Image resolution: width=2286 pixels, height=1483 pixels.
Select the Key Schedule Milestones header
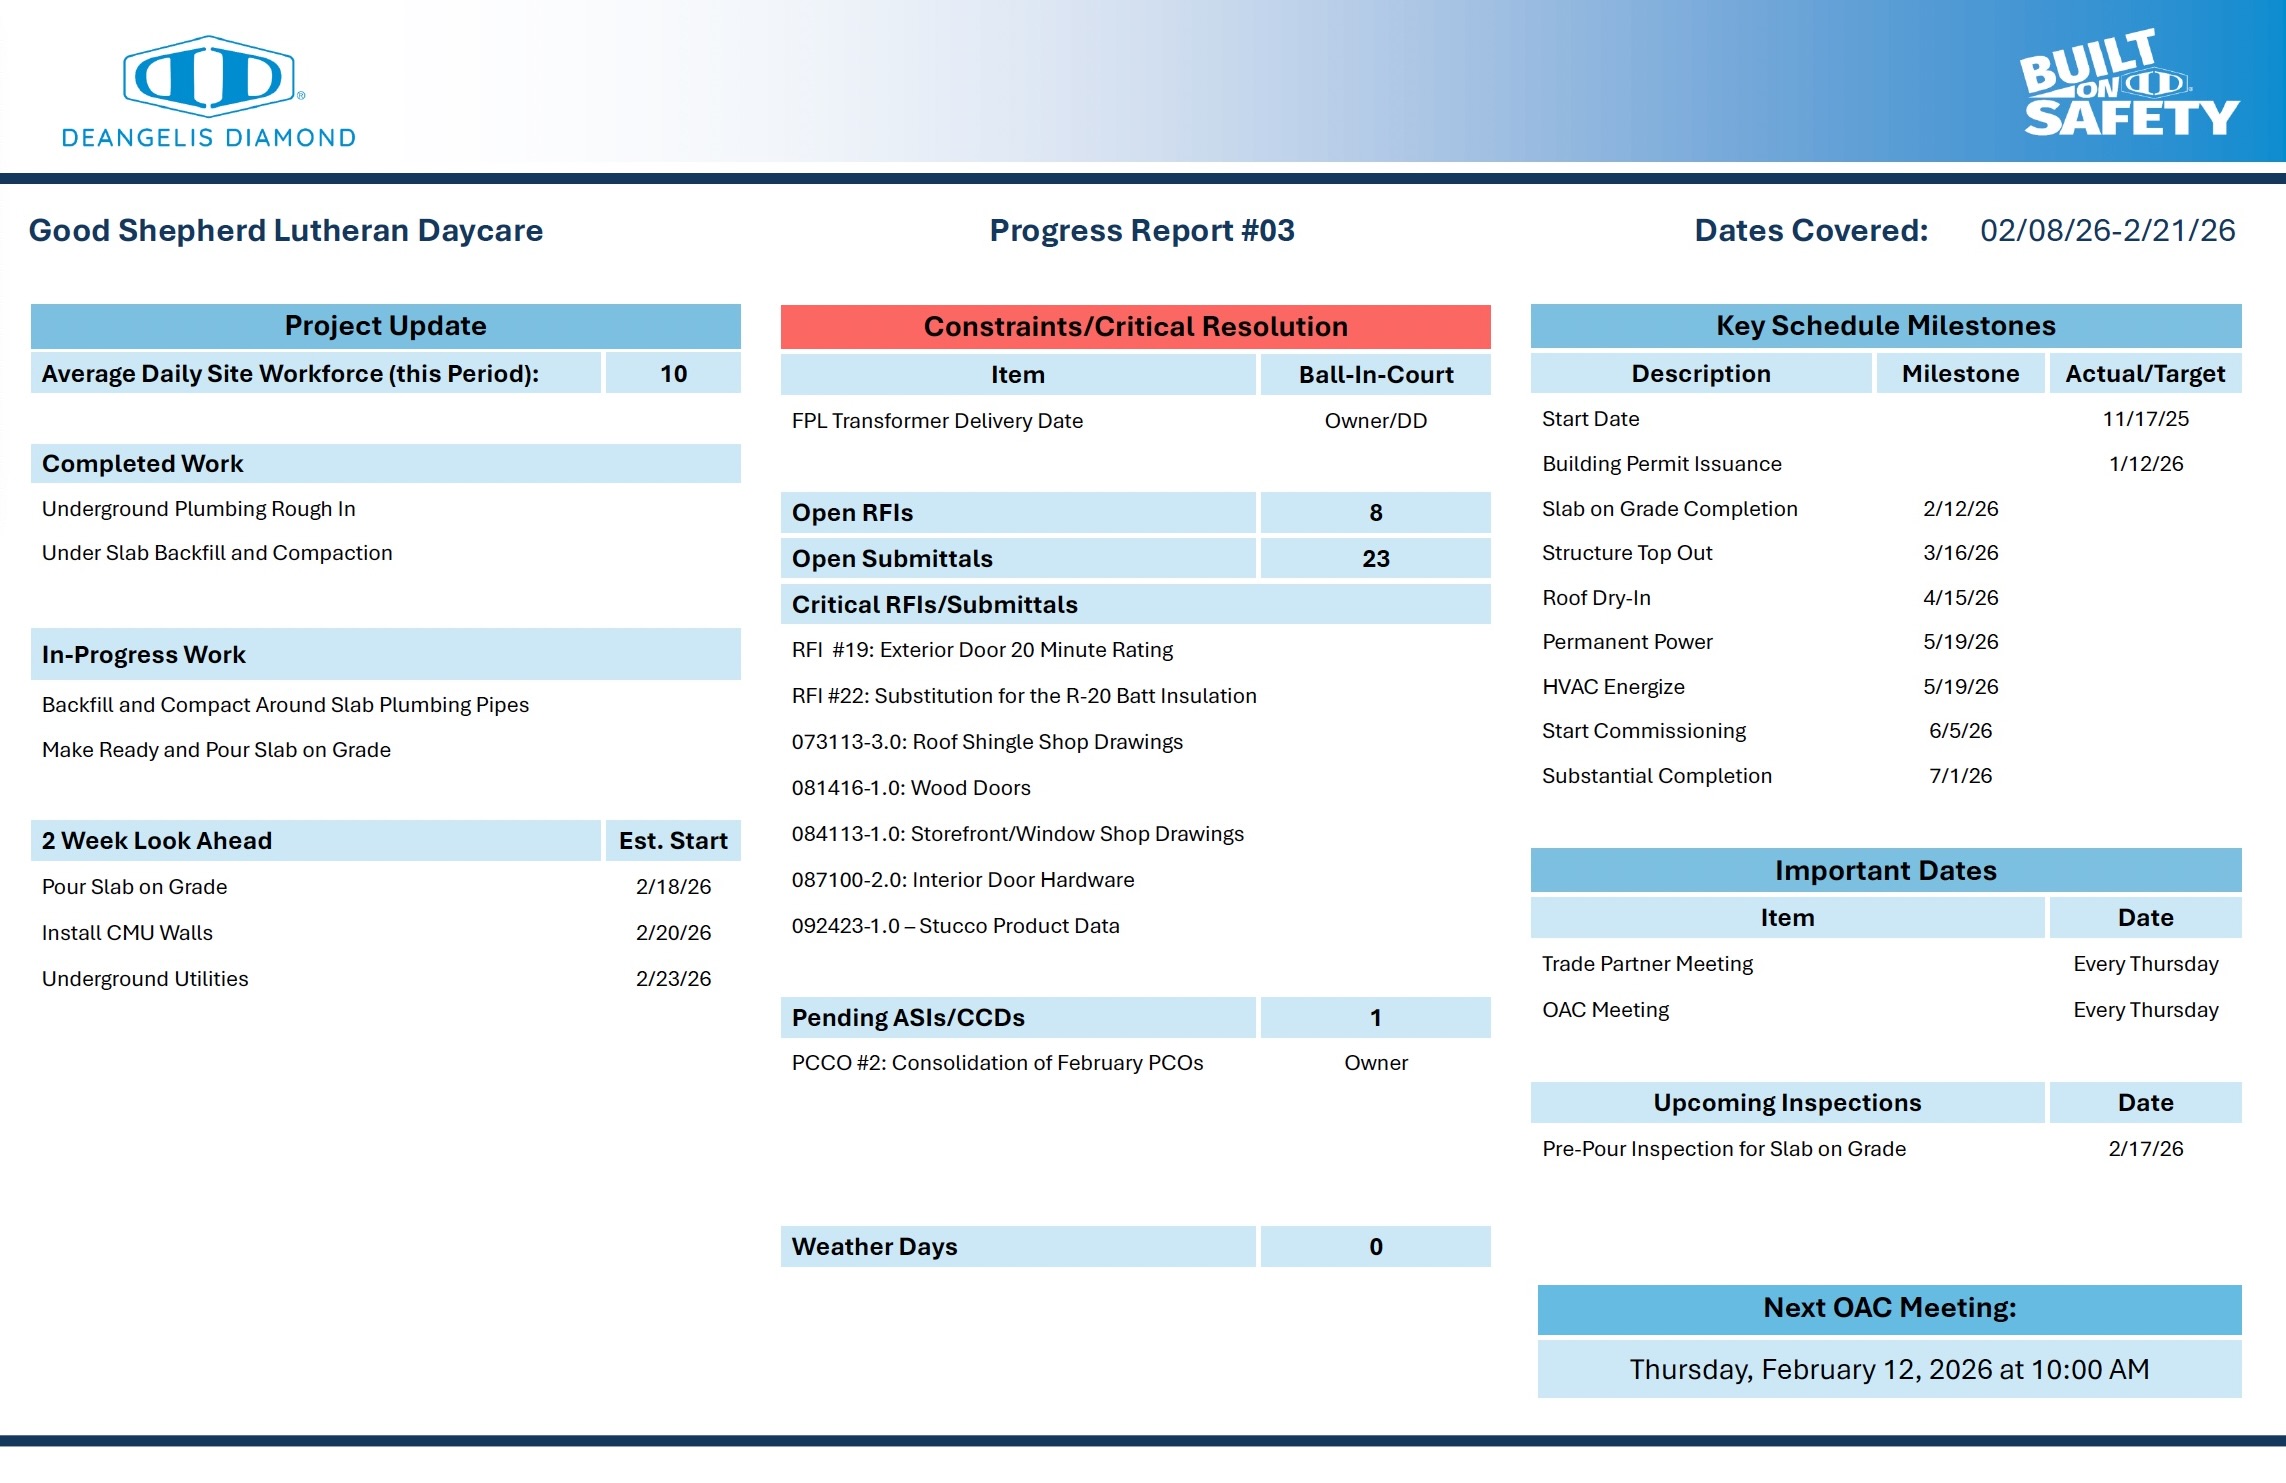pyautogui.click(x=1885, y=326)
